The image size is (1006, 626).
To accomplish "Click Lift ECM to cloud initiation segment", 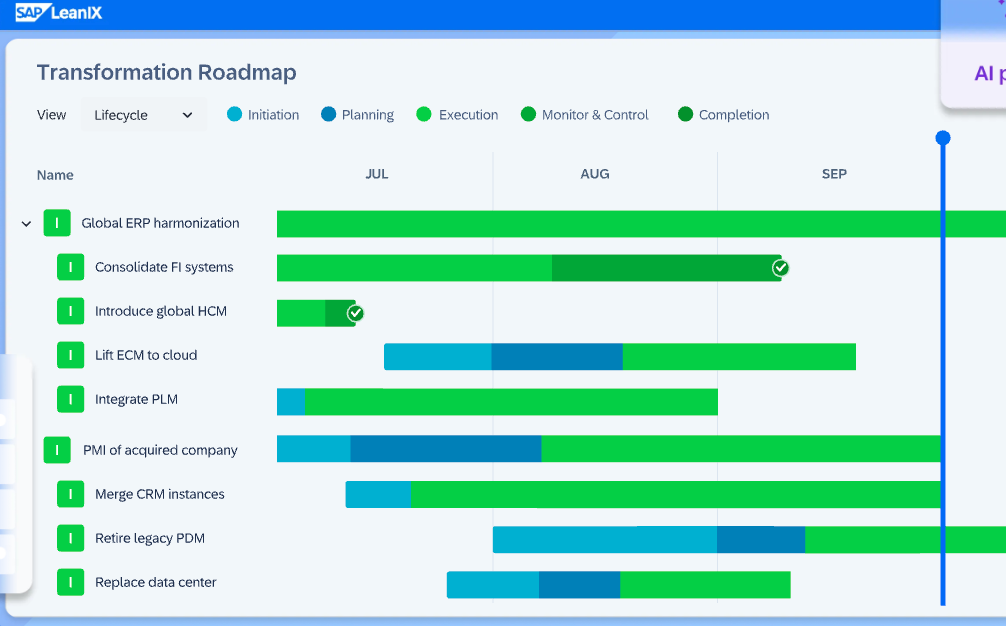I will coord(438,357).
